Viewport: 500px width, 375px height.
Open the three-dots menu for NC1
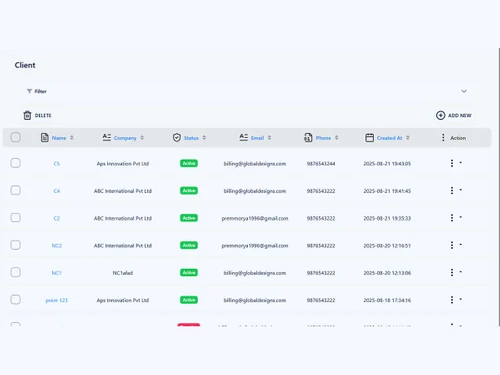point(452,272)
